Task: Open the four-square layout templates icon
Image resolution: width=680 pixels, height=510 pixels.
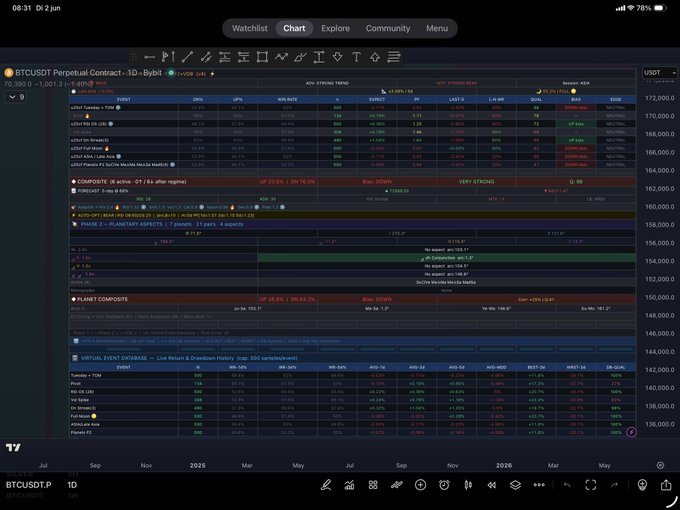Action: pyautogui.click(x=373, y=485)
